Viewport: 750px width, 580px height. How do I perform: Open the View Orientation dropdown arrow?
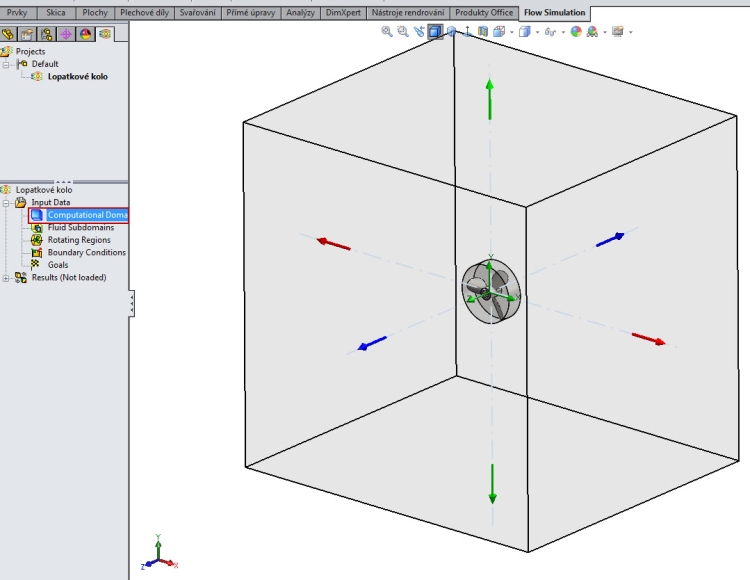pyautogui.click(x=512, y=32)
